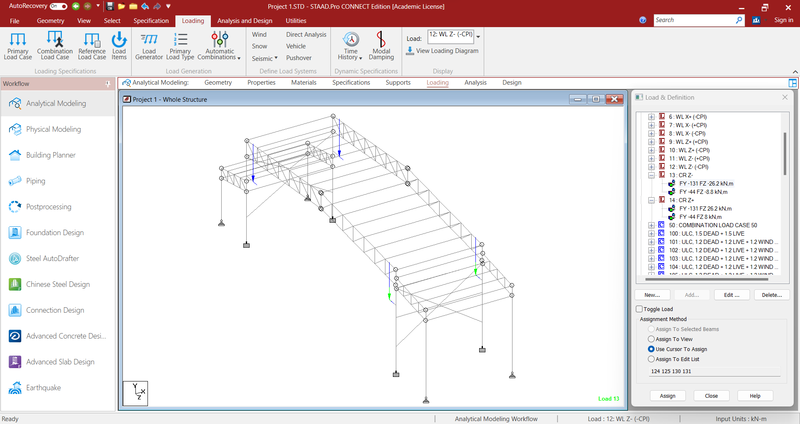Screen dimensions: 800x424
Task: Open the Time History dropdown
Action: 351,46
